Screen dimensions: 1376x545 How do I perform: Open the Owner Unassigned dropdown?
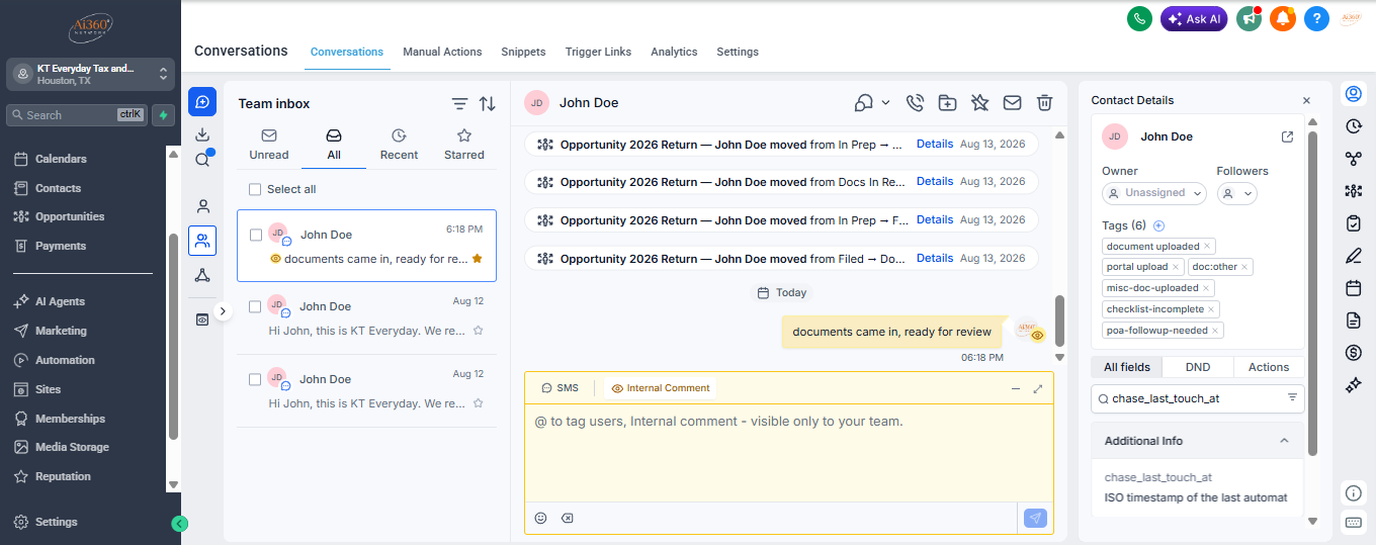point(1155,193)
